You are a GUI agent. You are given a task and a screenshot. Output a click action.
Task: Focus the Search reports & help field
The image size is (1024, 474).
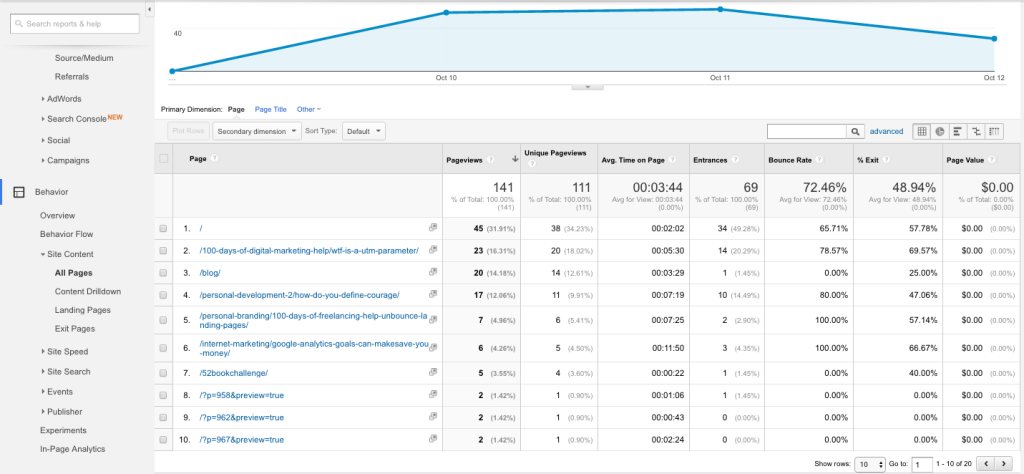click(74, 24)
